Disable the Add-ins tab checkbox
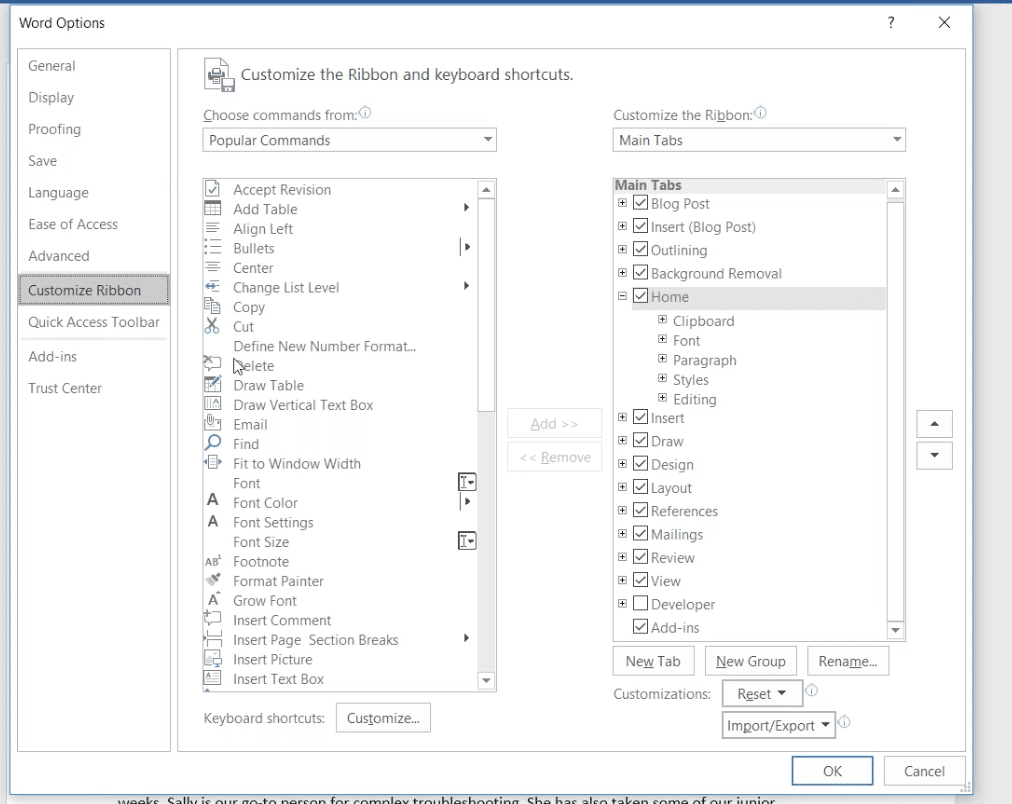 (x=640, y=627)
